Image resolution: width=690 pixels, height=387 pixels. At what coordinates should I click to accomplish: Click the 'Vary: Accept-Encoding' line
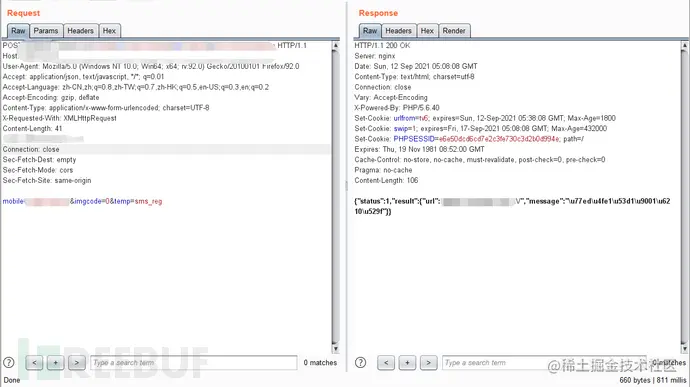click(391, 97)
